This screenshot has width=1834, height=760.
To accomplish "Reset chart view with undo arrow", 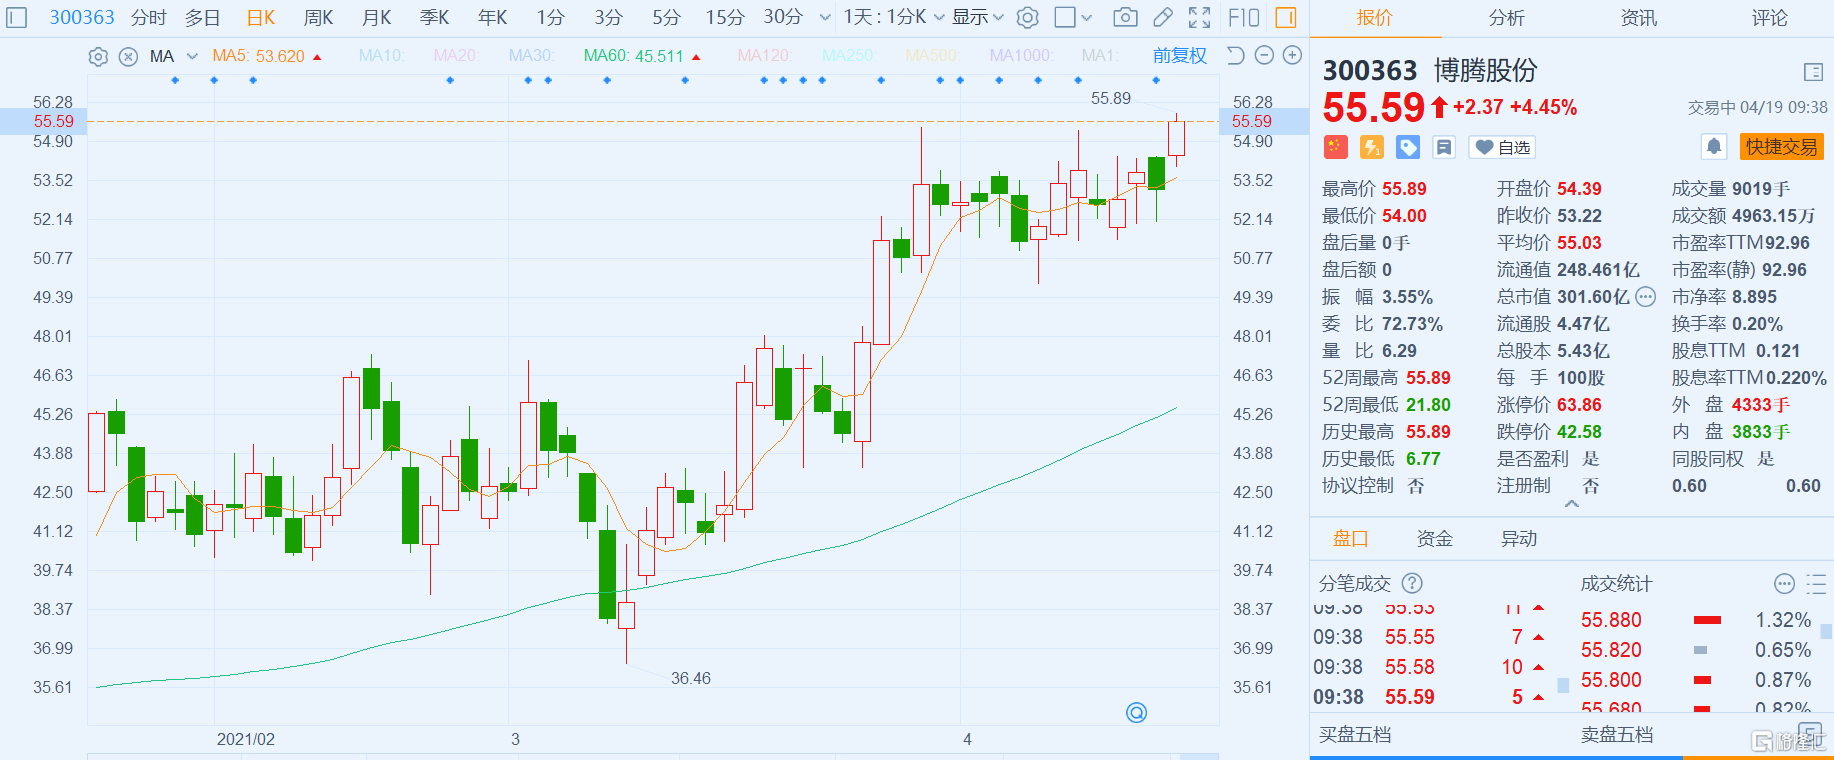I will tap(1235, 56).
